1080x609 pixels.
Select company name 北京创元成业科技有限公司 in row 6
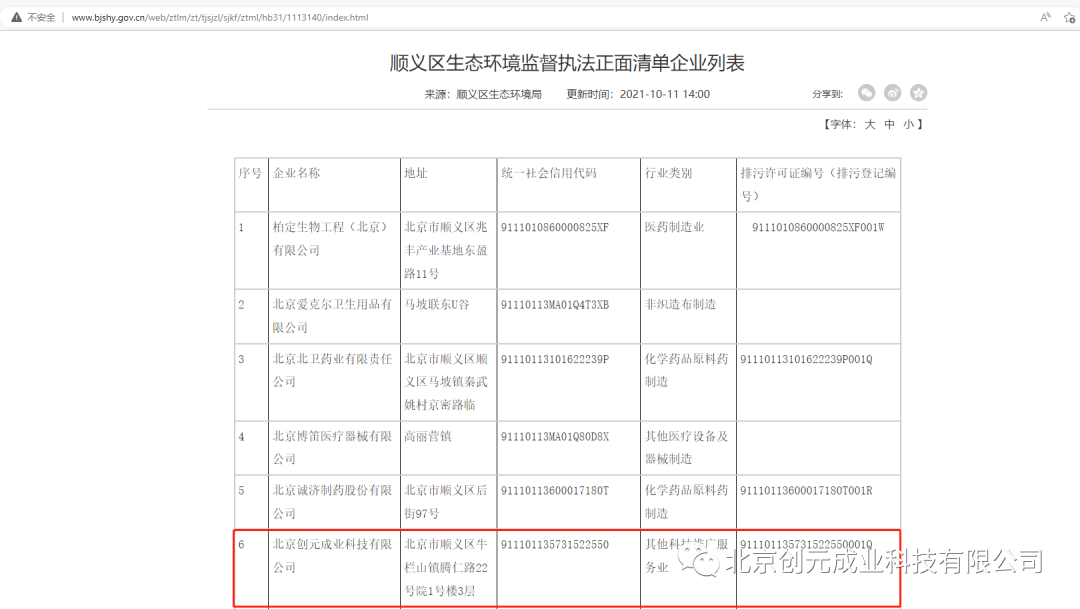(x=332, y=555)
